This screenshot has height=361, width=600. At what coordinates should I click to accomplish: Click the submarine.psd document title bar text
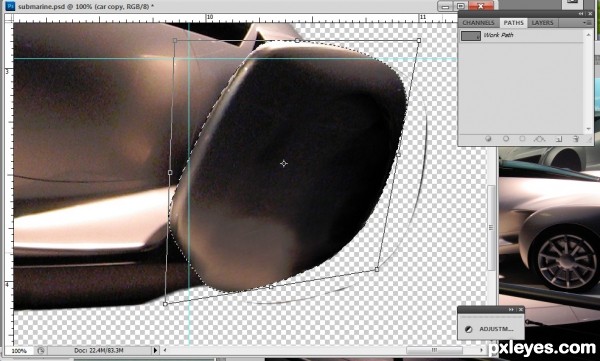click(x=86, y=7)
